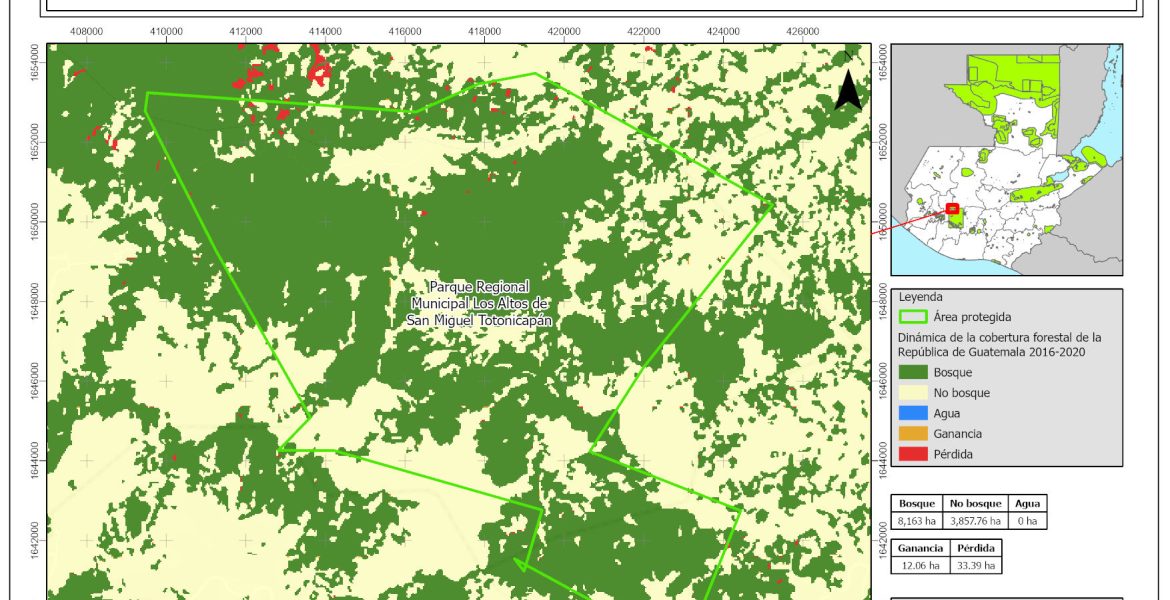Click the Parque Regional Municipal map label

tap(479, 303)
